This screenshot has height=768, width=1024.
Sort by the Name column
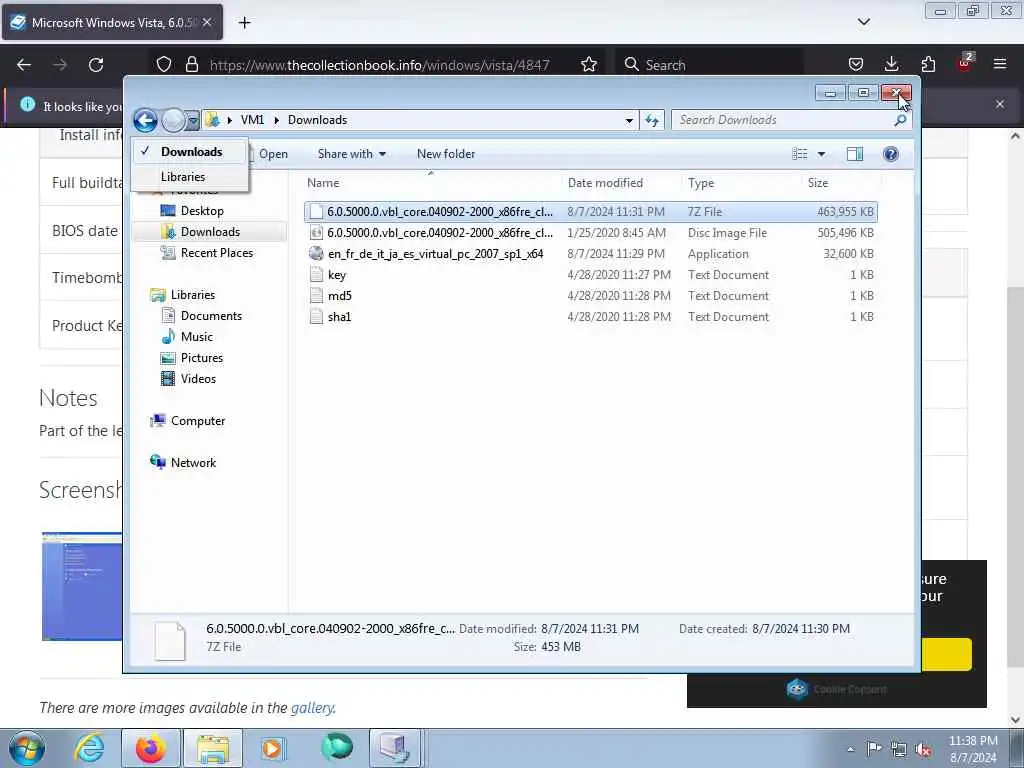[x=431, y=183]
